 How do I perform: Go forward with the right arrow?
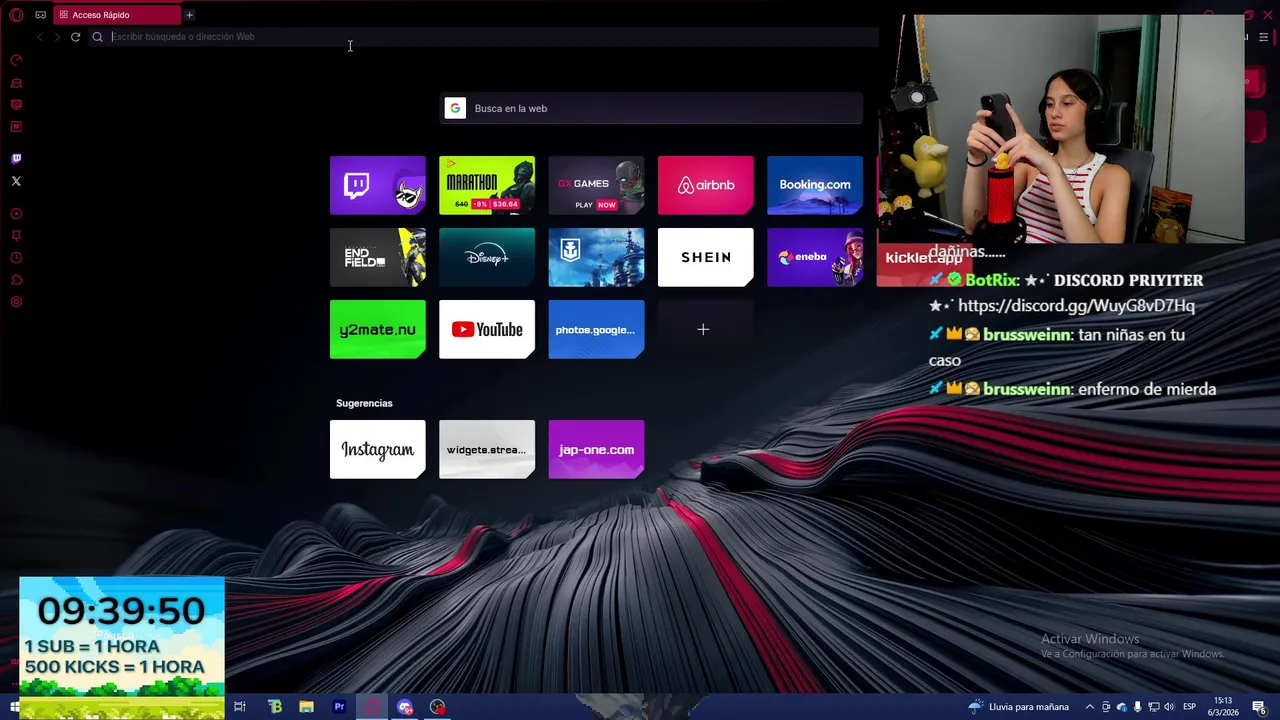point(57,37)
